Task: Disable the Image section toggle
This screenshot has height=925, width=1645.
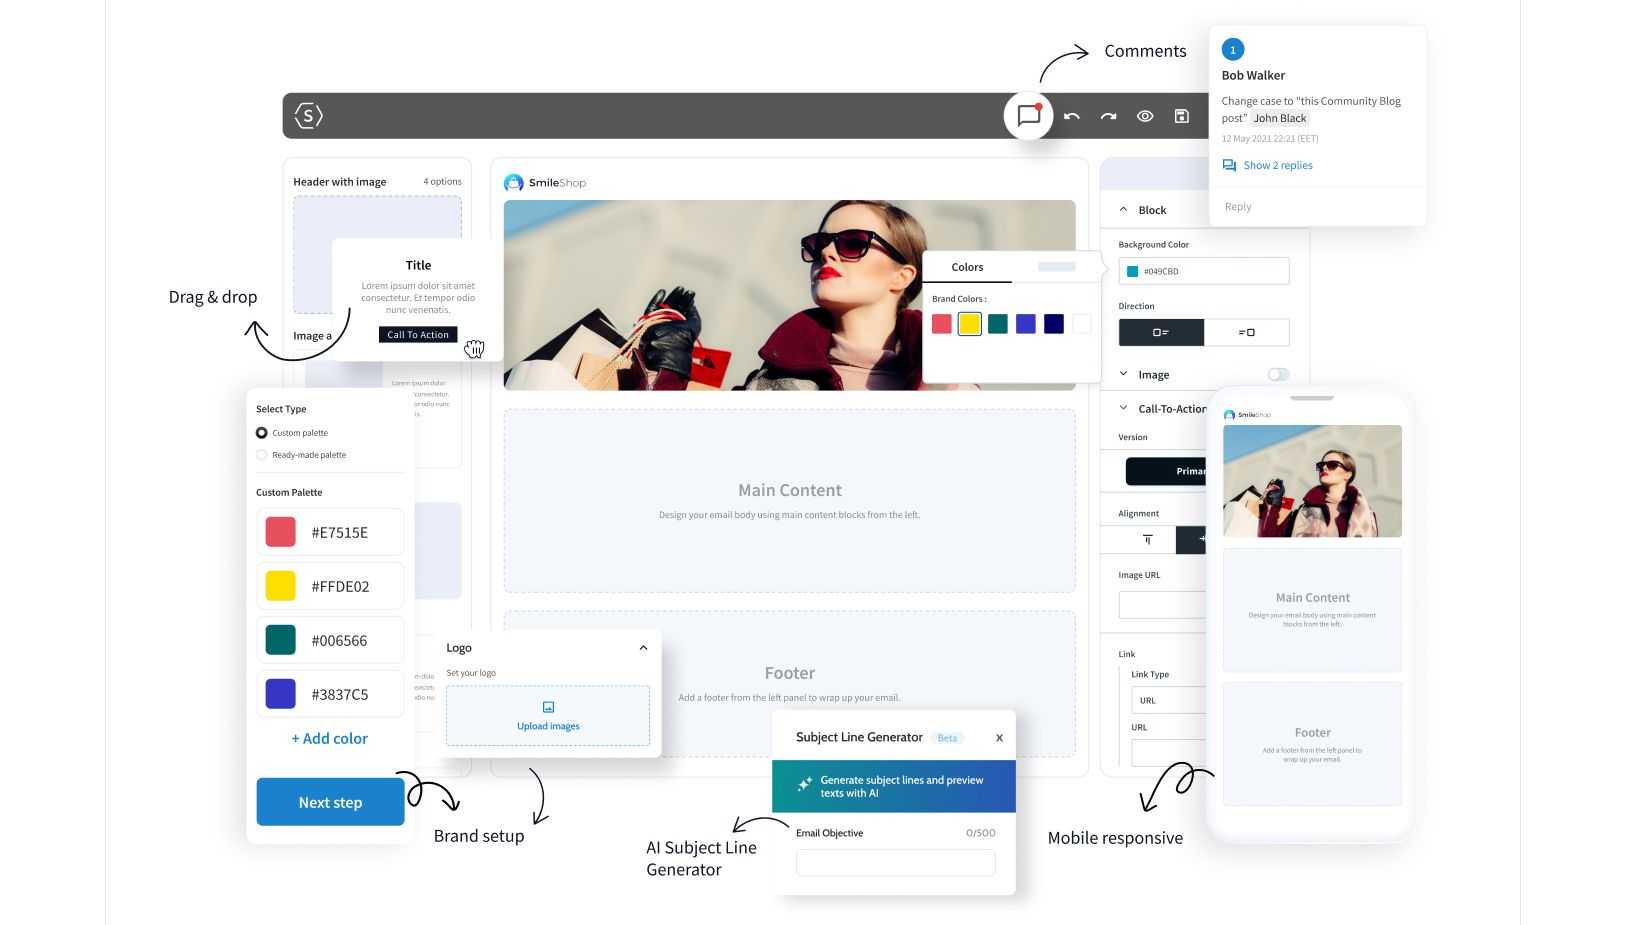Action: click(1278, 374)
